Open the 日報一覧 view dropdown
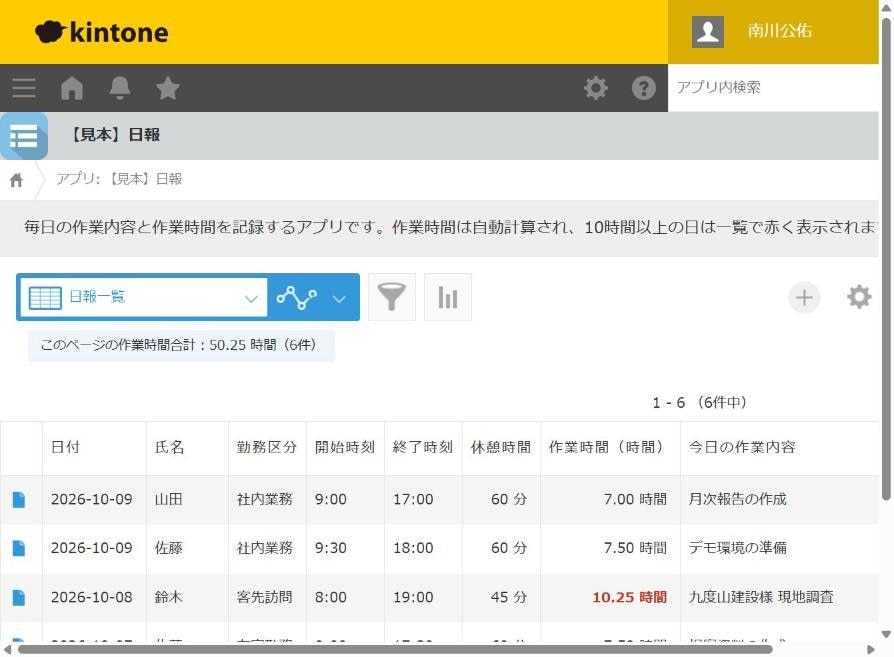Viewport: 894px width, 657px height. [x=144, y=297]
